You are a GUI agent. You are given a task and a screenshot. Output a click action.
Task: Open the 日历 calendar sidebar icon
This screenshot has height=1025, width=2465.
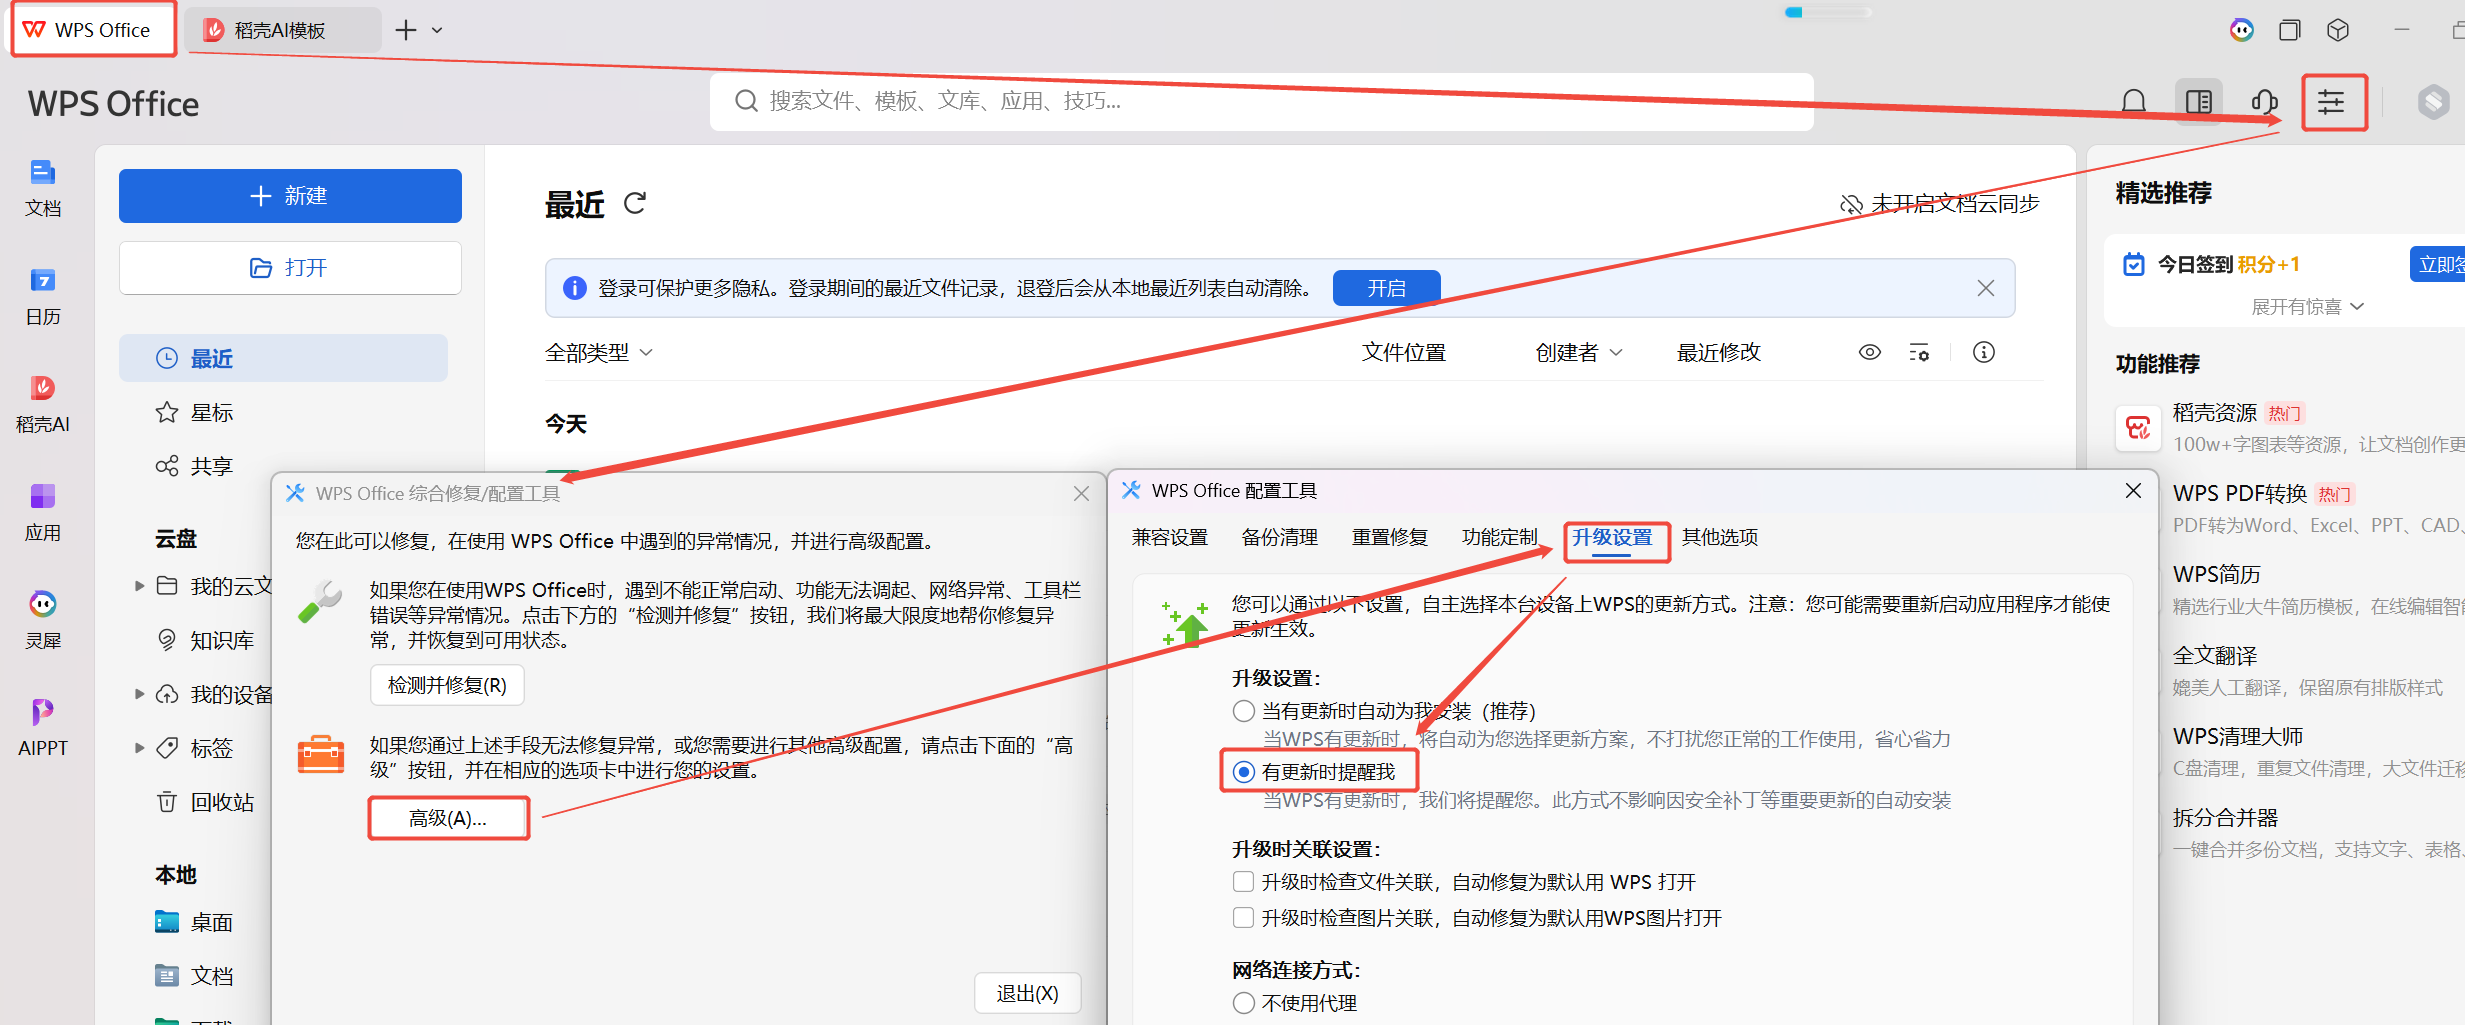coord(43,296)
